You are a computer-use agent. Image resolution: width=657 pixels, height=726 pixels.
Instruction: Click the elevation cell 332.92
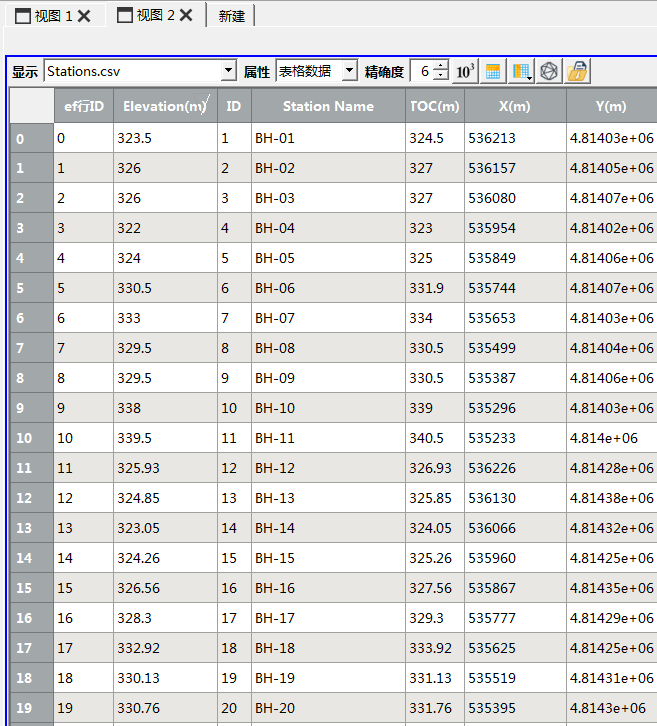(165, 648)
